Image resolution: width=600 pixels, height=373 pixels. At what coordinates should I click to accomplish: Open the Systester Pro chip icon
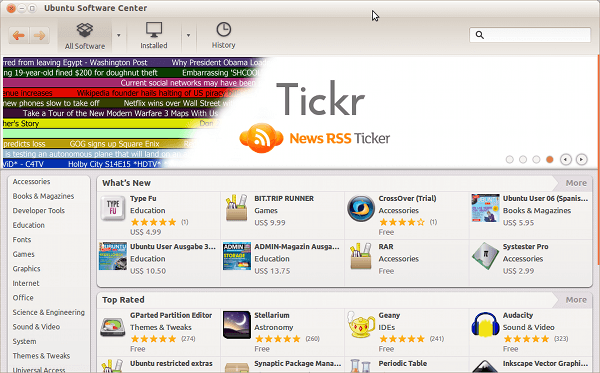tap(485, 256)
